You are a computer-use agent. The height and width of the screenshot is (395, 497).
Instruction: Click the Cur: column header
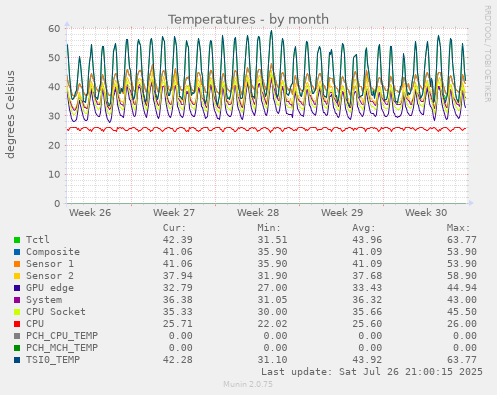tap(174, 228)
